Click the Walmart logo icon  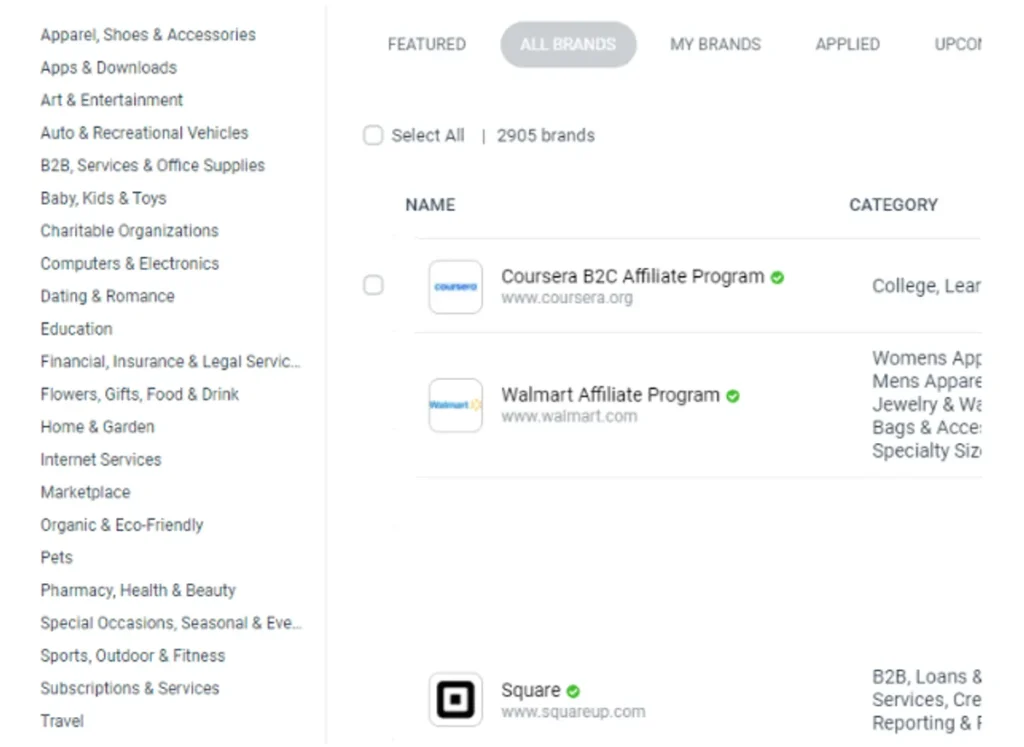pyautogui.click(x=455, y=405)
